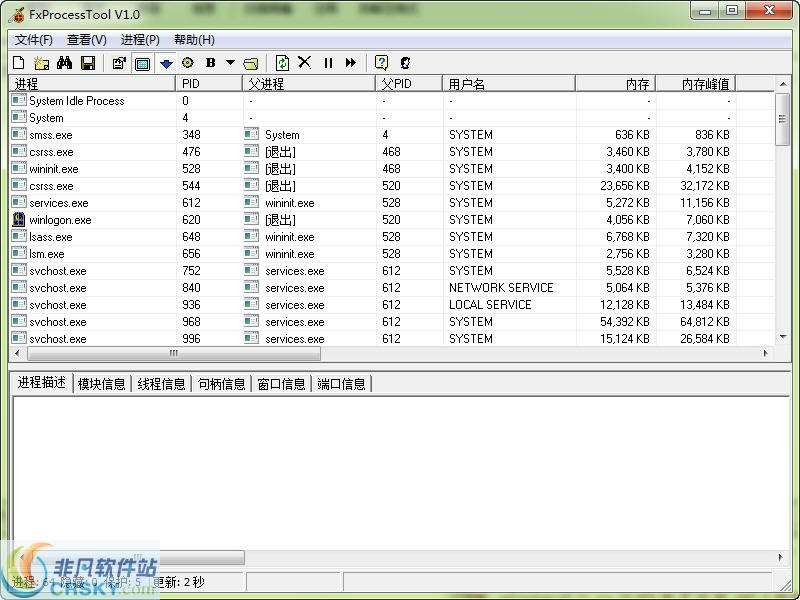This screenshot has width=800, height=600.
Task: Toggle the Pause refresh toolbar button
Action: [327, 62]
